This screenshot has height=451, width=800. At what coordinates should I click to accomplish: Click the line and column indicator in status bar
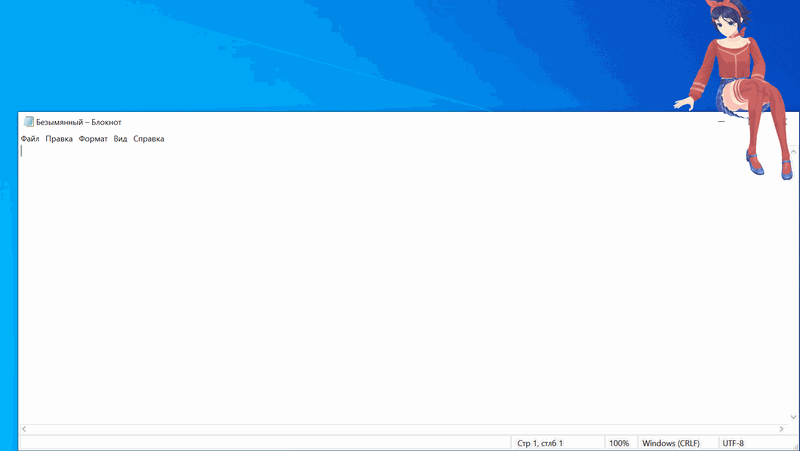541,443
